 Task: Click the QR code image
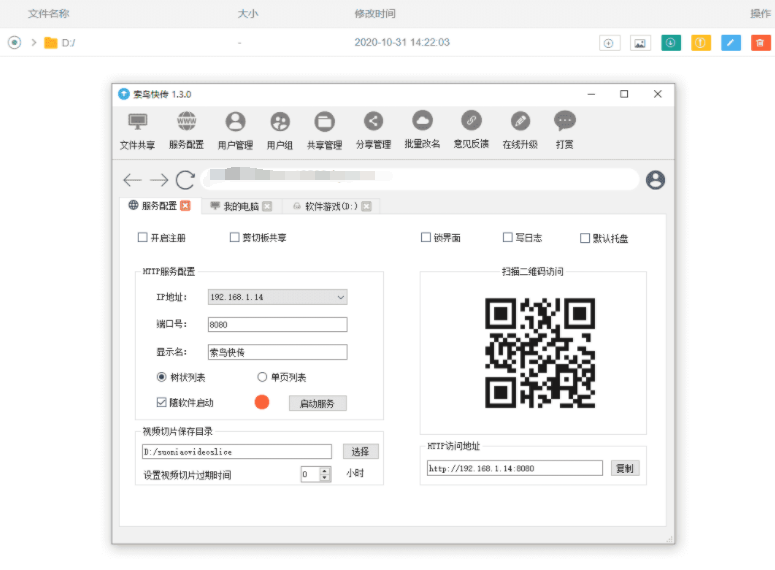pos(540,353)
